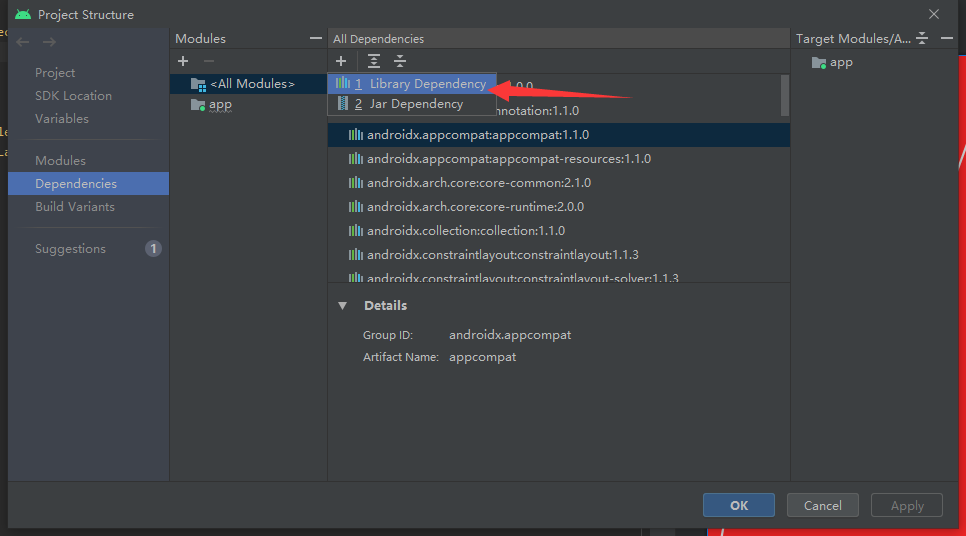Select constraintlayout-solver:1.1.3 row

pos(559,277)
